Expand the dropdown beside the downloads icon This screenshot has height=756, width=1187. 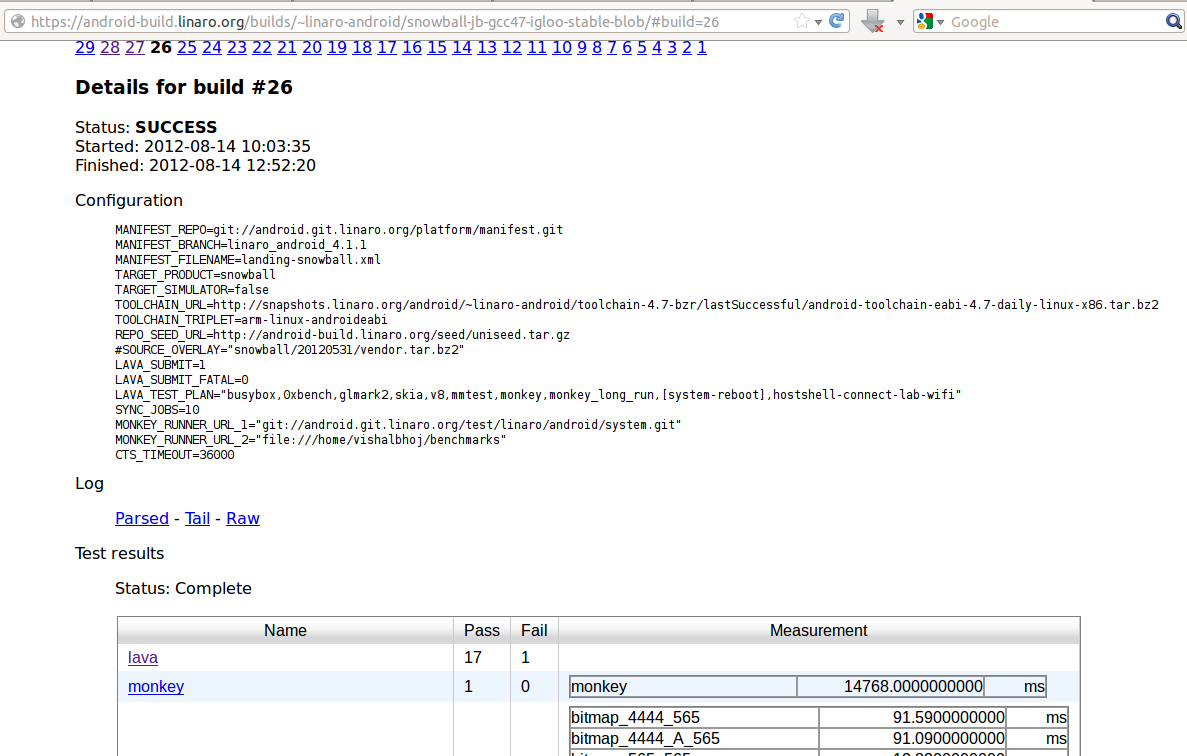pyautogui.click(x=899, y=22)
